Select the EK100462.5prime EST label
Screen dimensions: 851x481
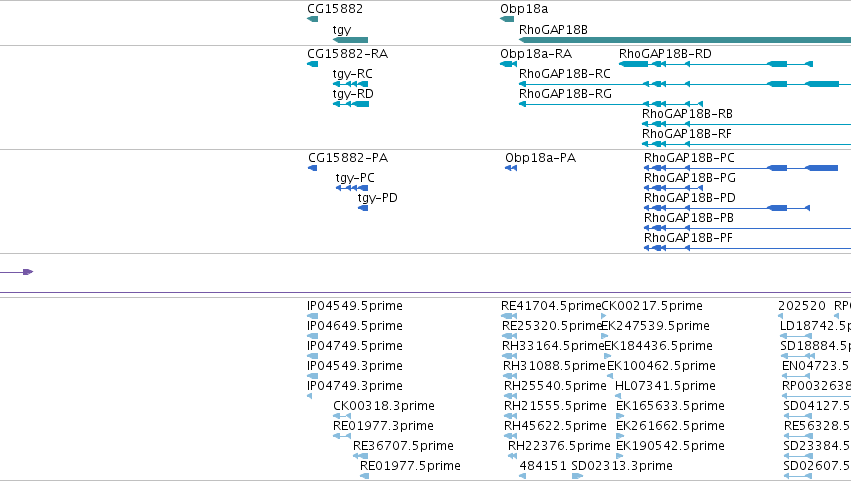click(661, 366)
